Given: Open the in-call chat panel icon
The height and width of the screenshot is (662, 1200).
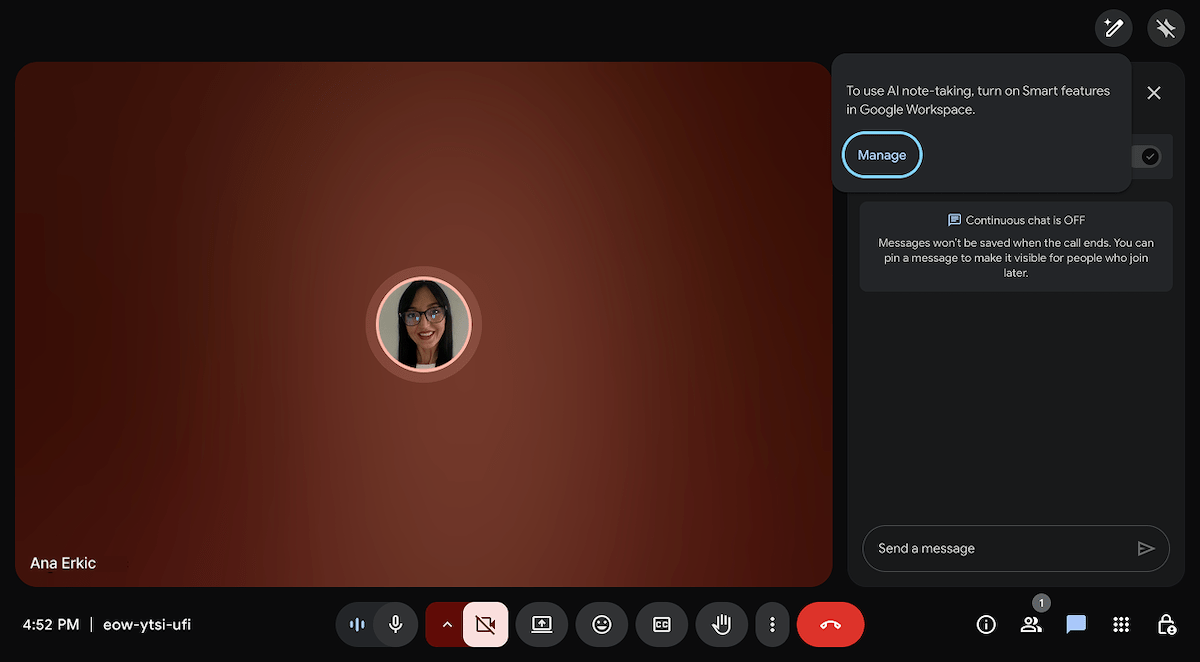Looking at the screenshot, I should pyautogui.click(x=1076, y=624).
